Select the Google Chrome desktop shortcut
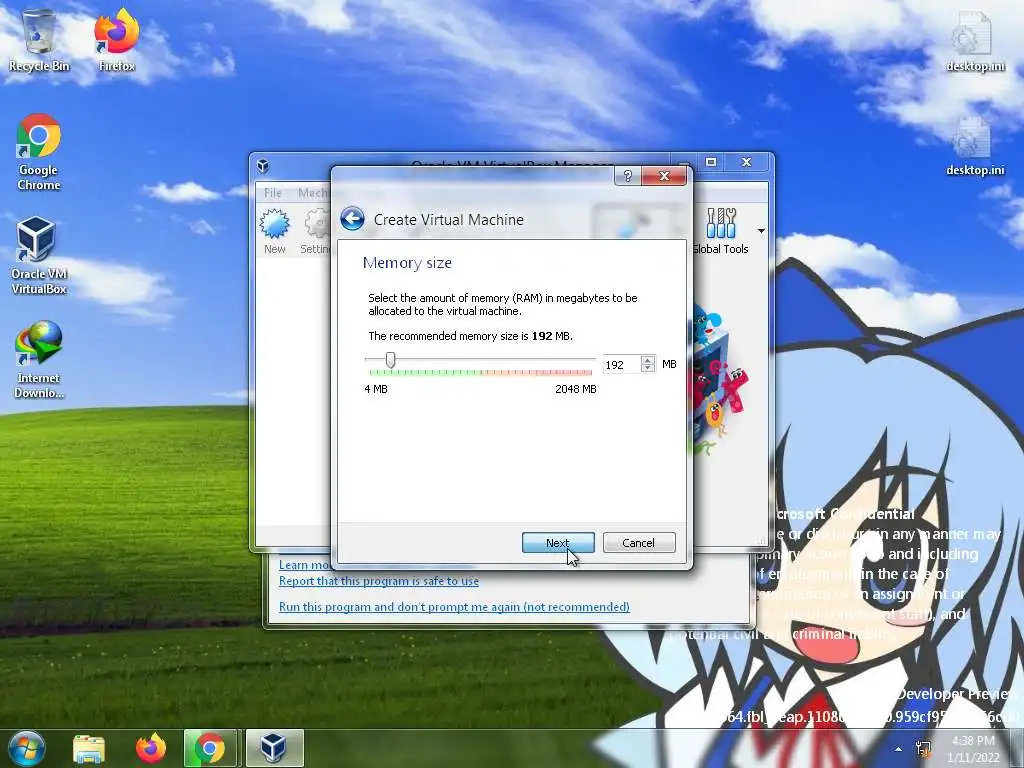The height and width of the screenshot is (768, 1024). [x=39, y=152]
